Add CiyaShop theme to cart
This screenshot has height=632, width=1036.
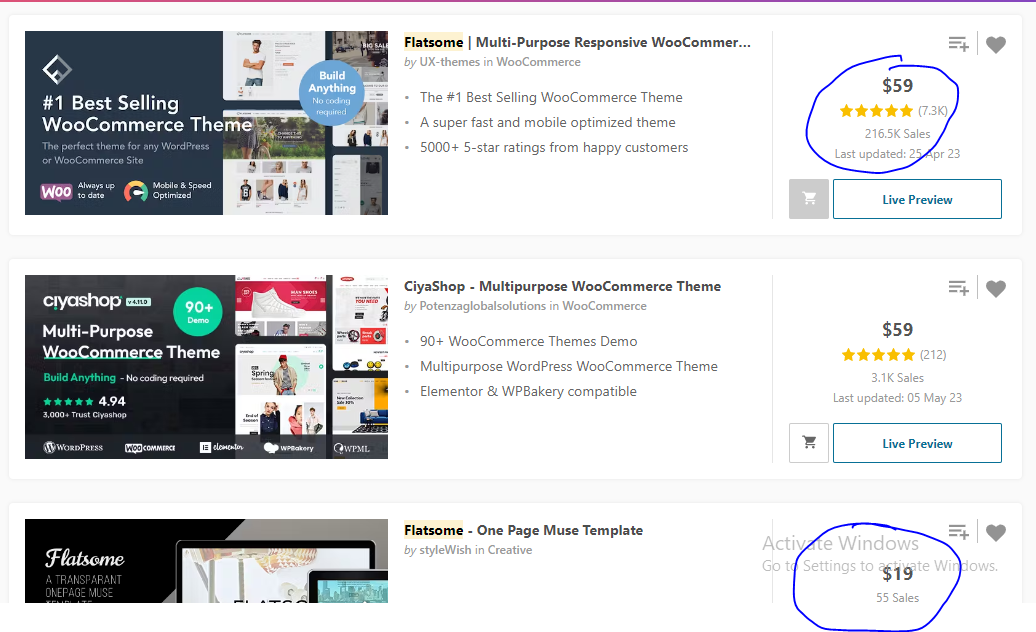[809, 442]
